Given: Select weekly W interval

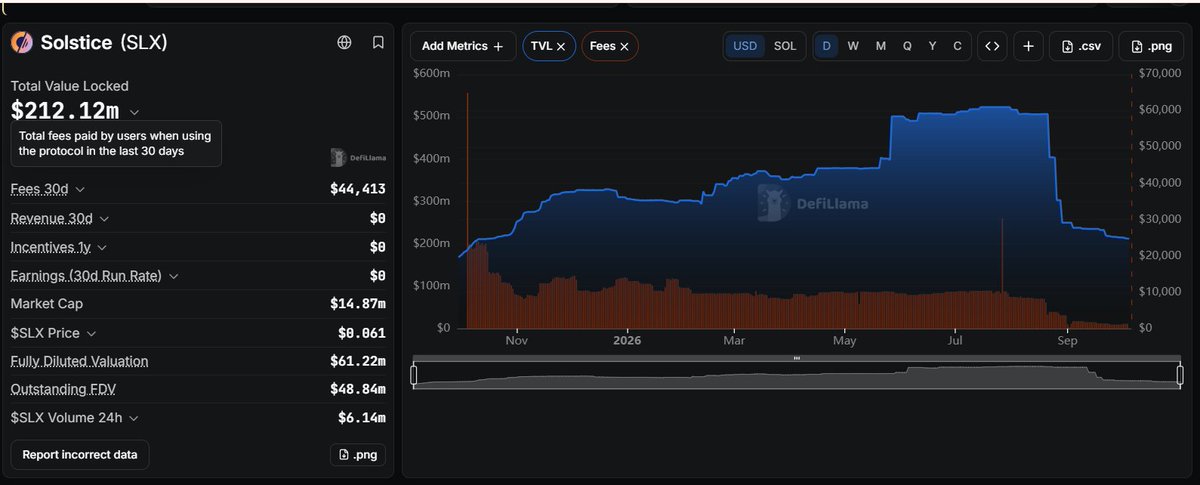Looking at the screenshot, I should [853, 46].
